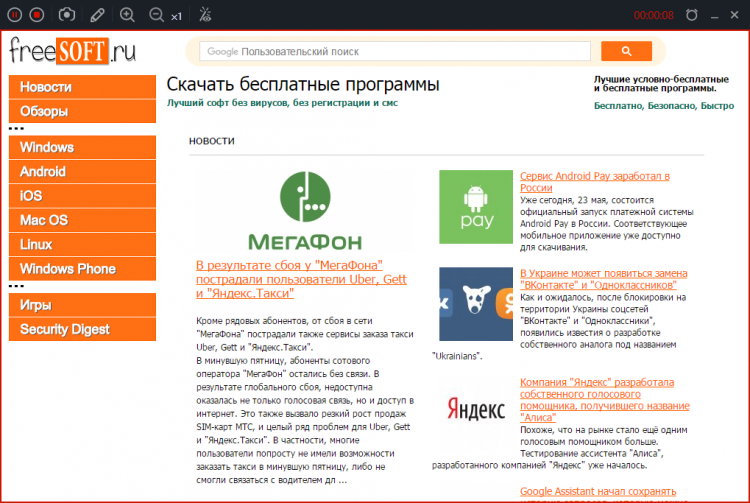
Task: Click the Бесплатно, Безопасно, Быстро text
Action: [x=664, y=106]
